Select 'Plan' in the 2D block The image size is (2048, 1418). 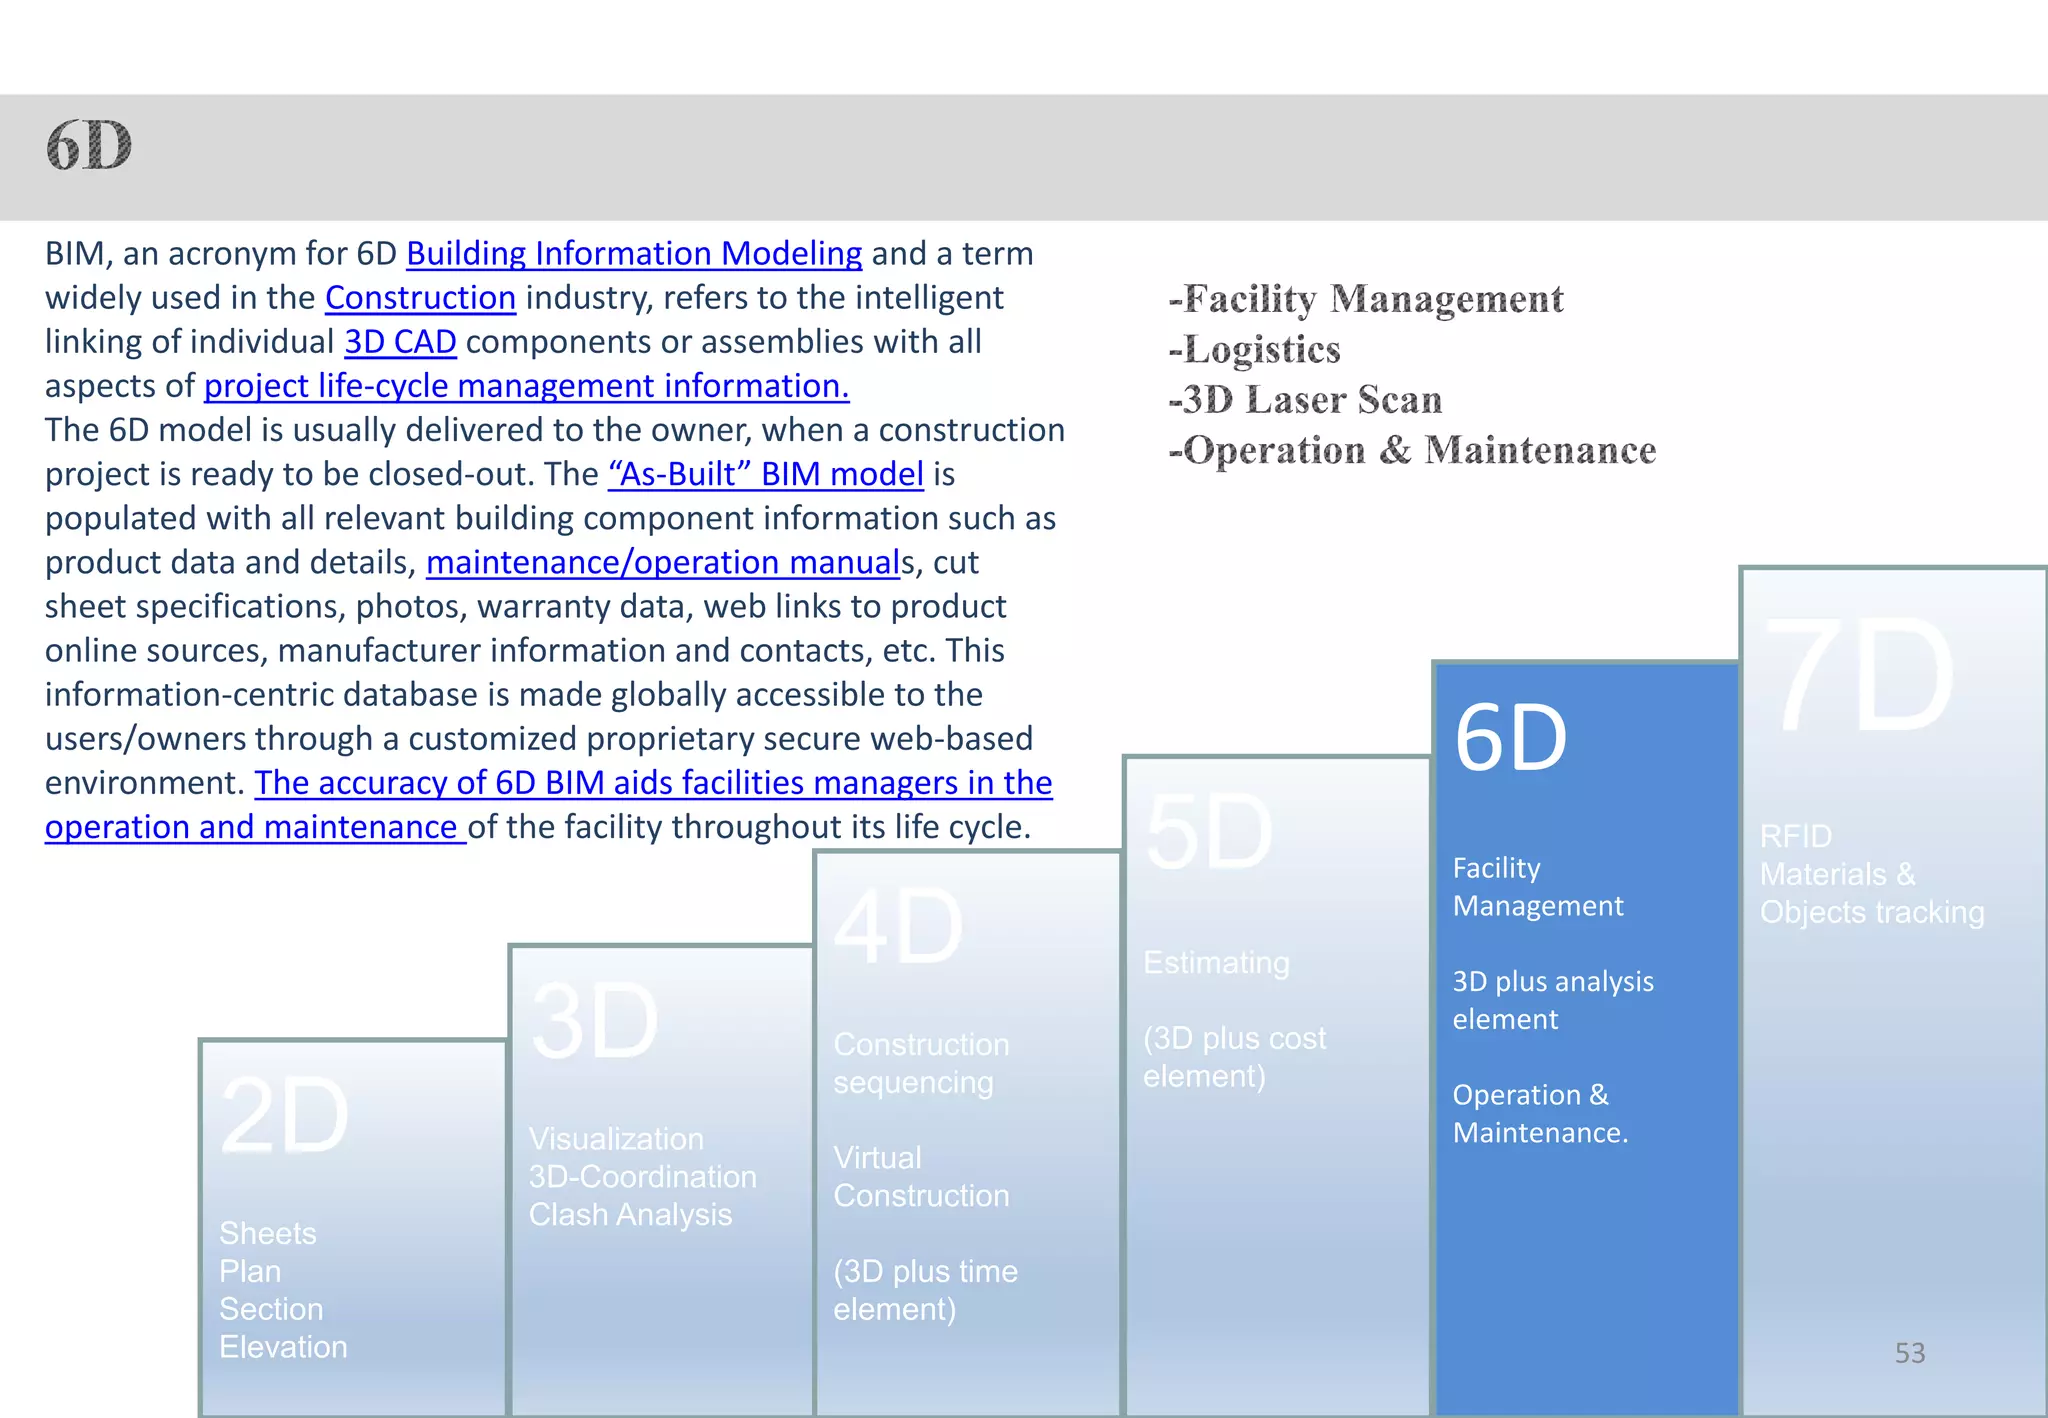click(x=250, y=1272)
